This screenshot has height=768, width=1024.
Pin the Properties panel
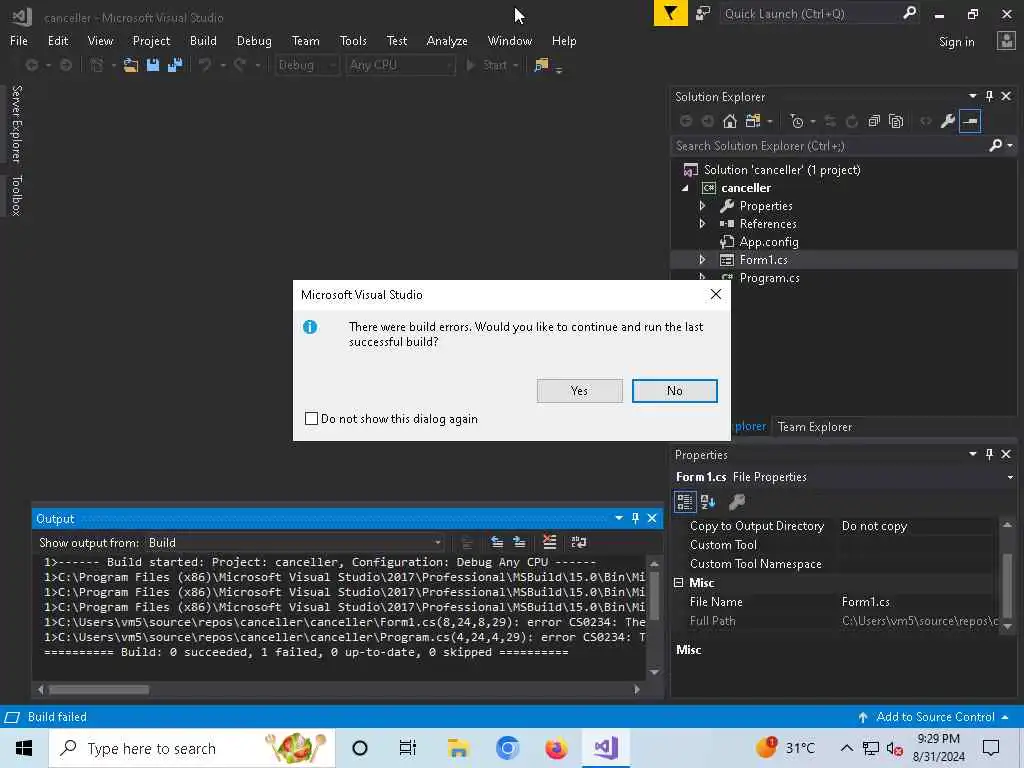click(x=989, y=454)
